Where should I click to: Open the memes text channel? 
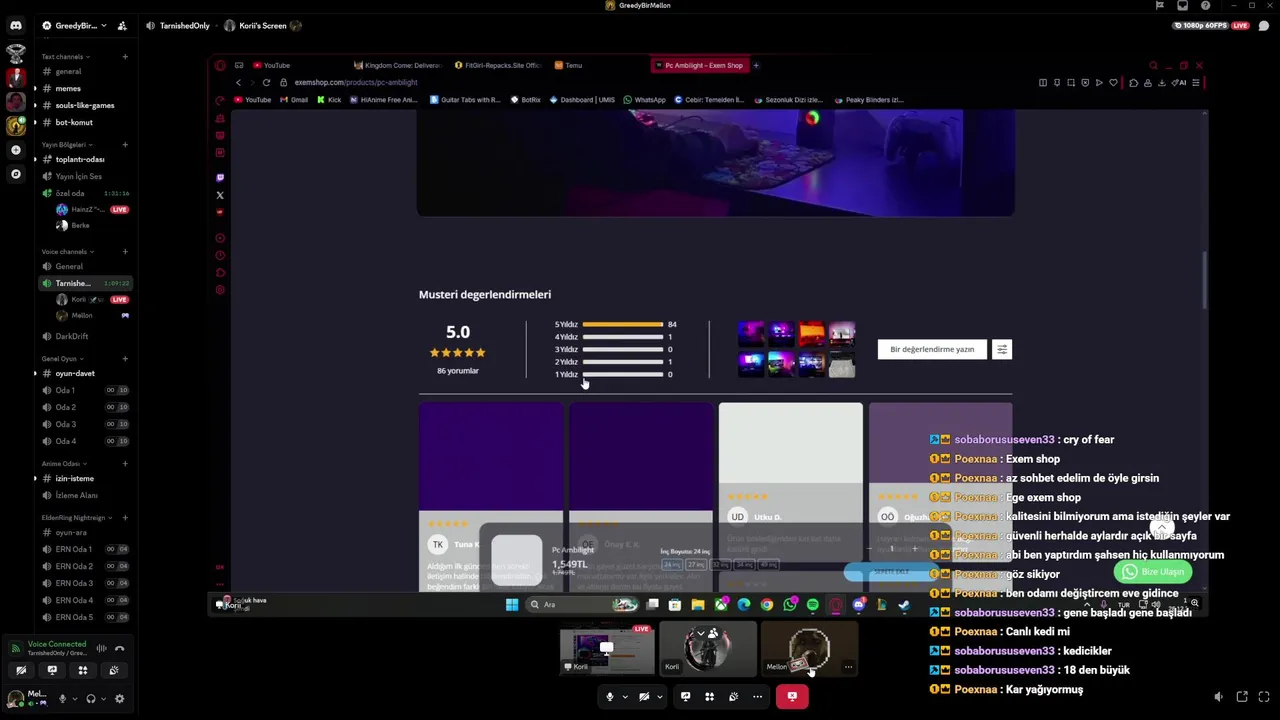point(84,88)
